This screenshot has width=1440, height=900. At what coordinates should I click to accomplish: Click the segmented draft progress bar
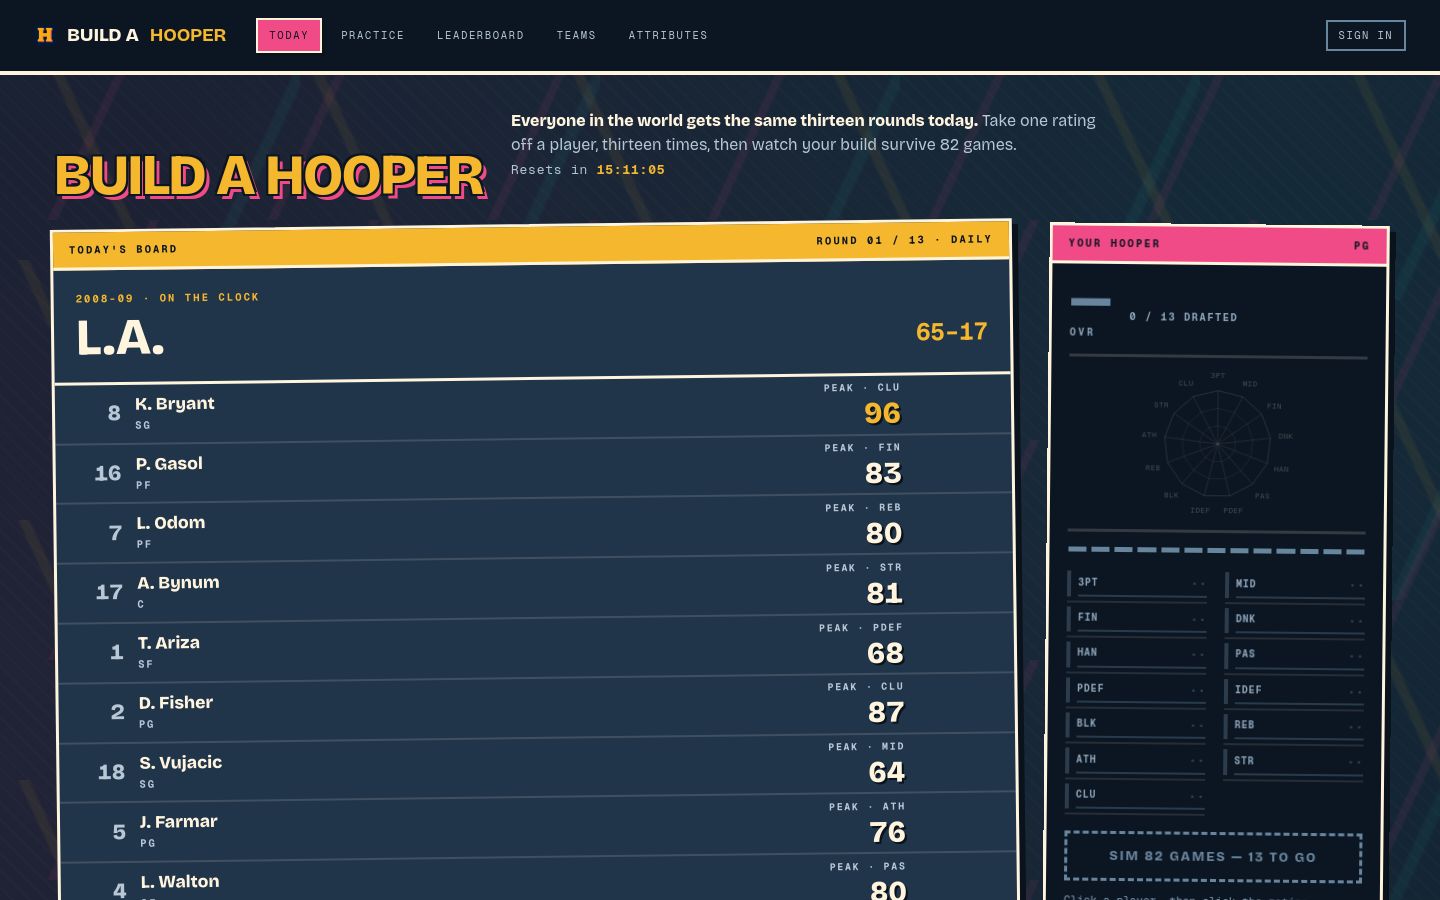(1216, 550)
